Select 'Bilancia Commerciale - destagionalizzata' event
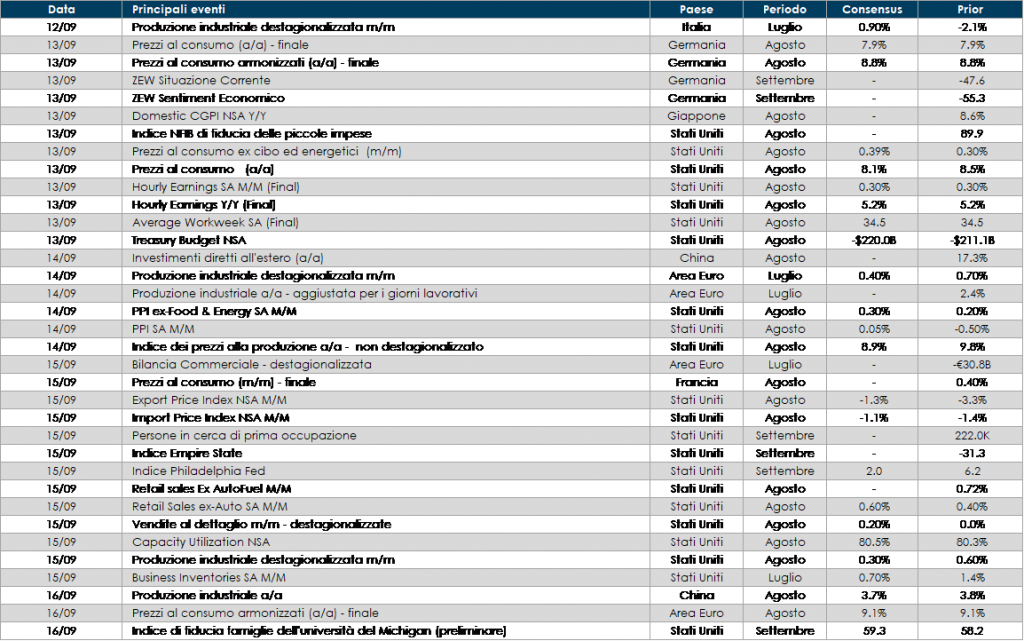Image resolution: width=1024 pixels, height=641 pixels. pos(251,365)
